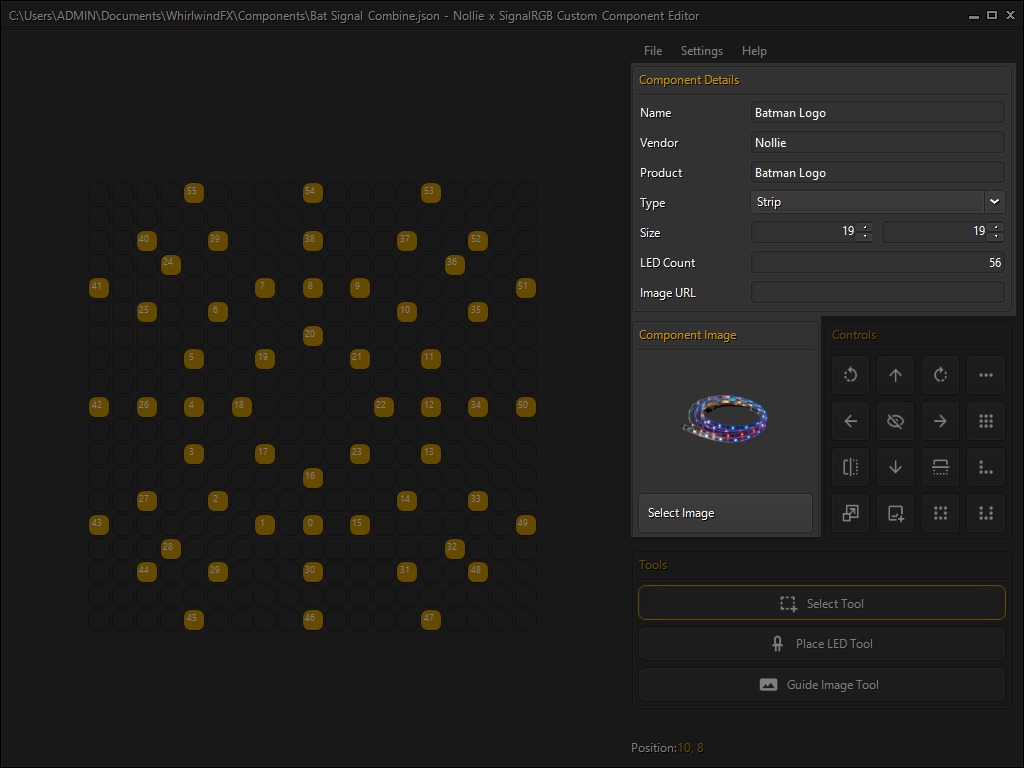Toggle the crossed-out eye visibility control
The width and height of the screenshot is (1024, 768).
pyautogui.click(x=895, y=421)
